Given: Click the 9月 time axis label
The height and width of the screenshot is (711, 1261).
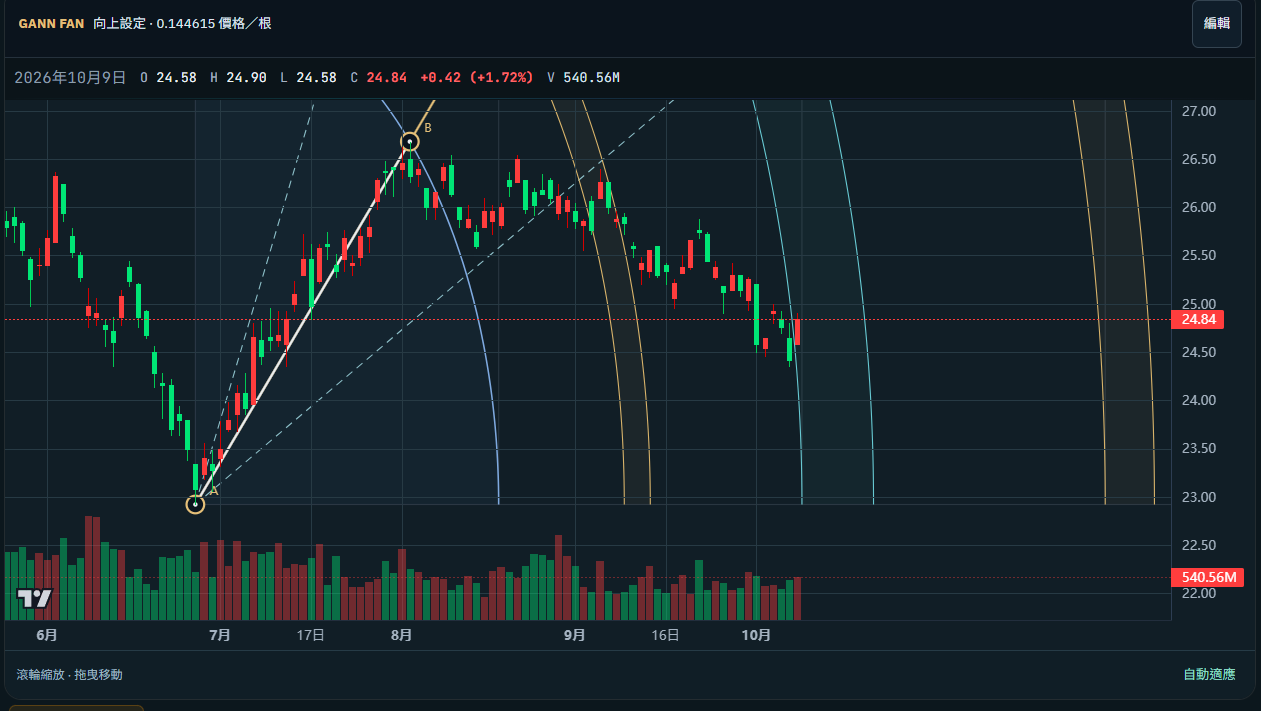Looking at the screenshot, I should (x=575, y=635).
